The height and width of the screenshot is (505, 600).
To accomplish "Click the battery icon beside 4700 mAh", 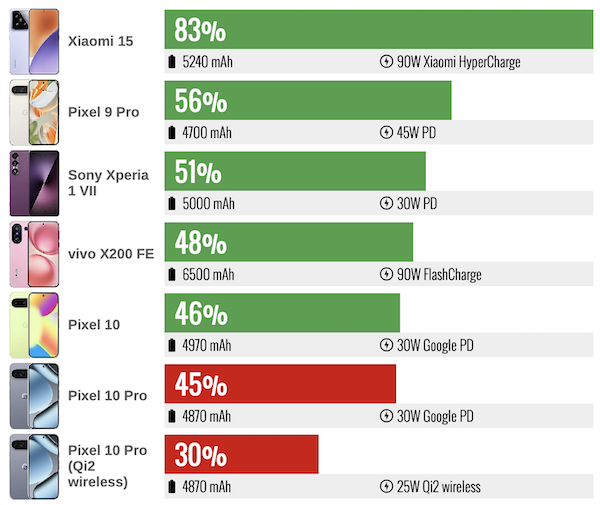I will [174, 133].
